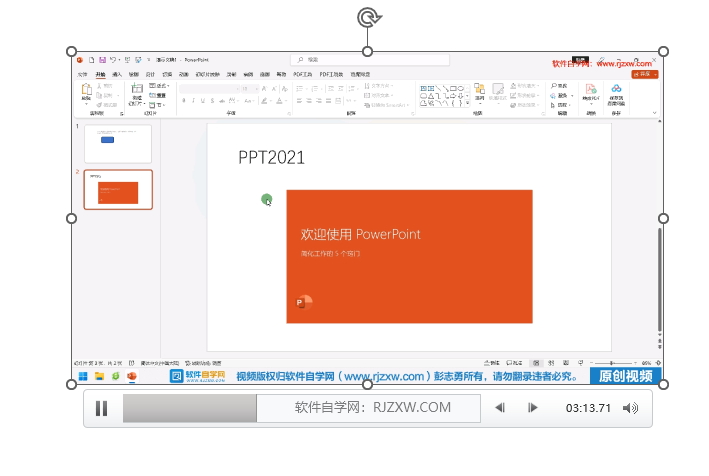Step the video back one frame
Viewport: 709px width, 476px height.
pos(500,408)
